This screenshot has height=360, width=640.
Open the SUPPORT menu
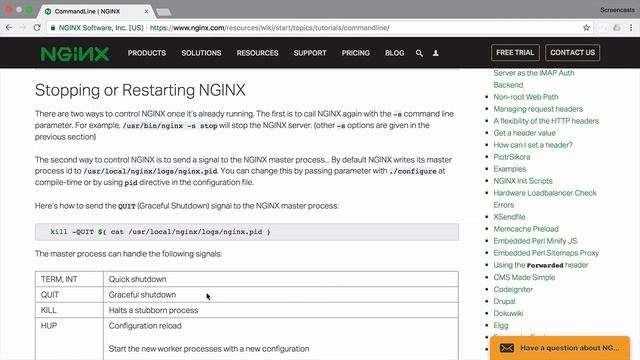tap(310, 53)
